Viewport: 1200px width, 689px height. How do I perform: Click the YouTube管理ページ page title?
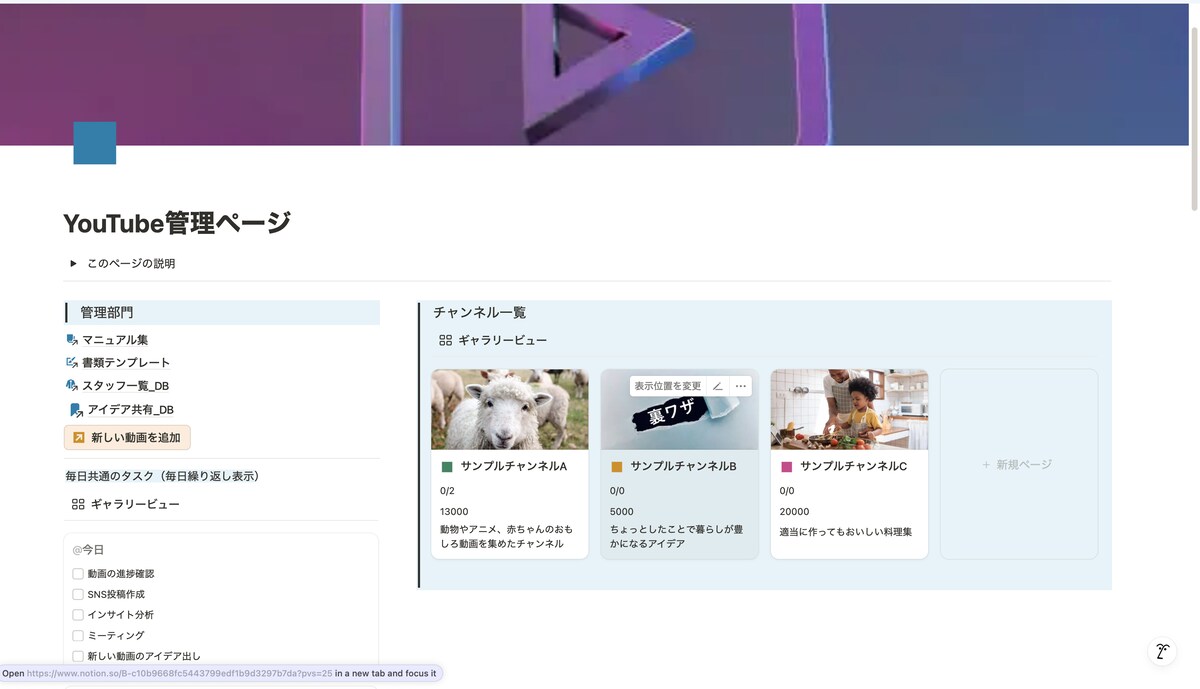177,223
